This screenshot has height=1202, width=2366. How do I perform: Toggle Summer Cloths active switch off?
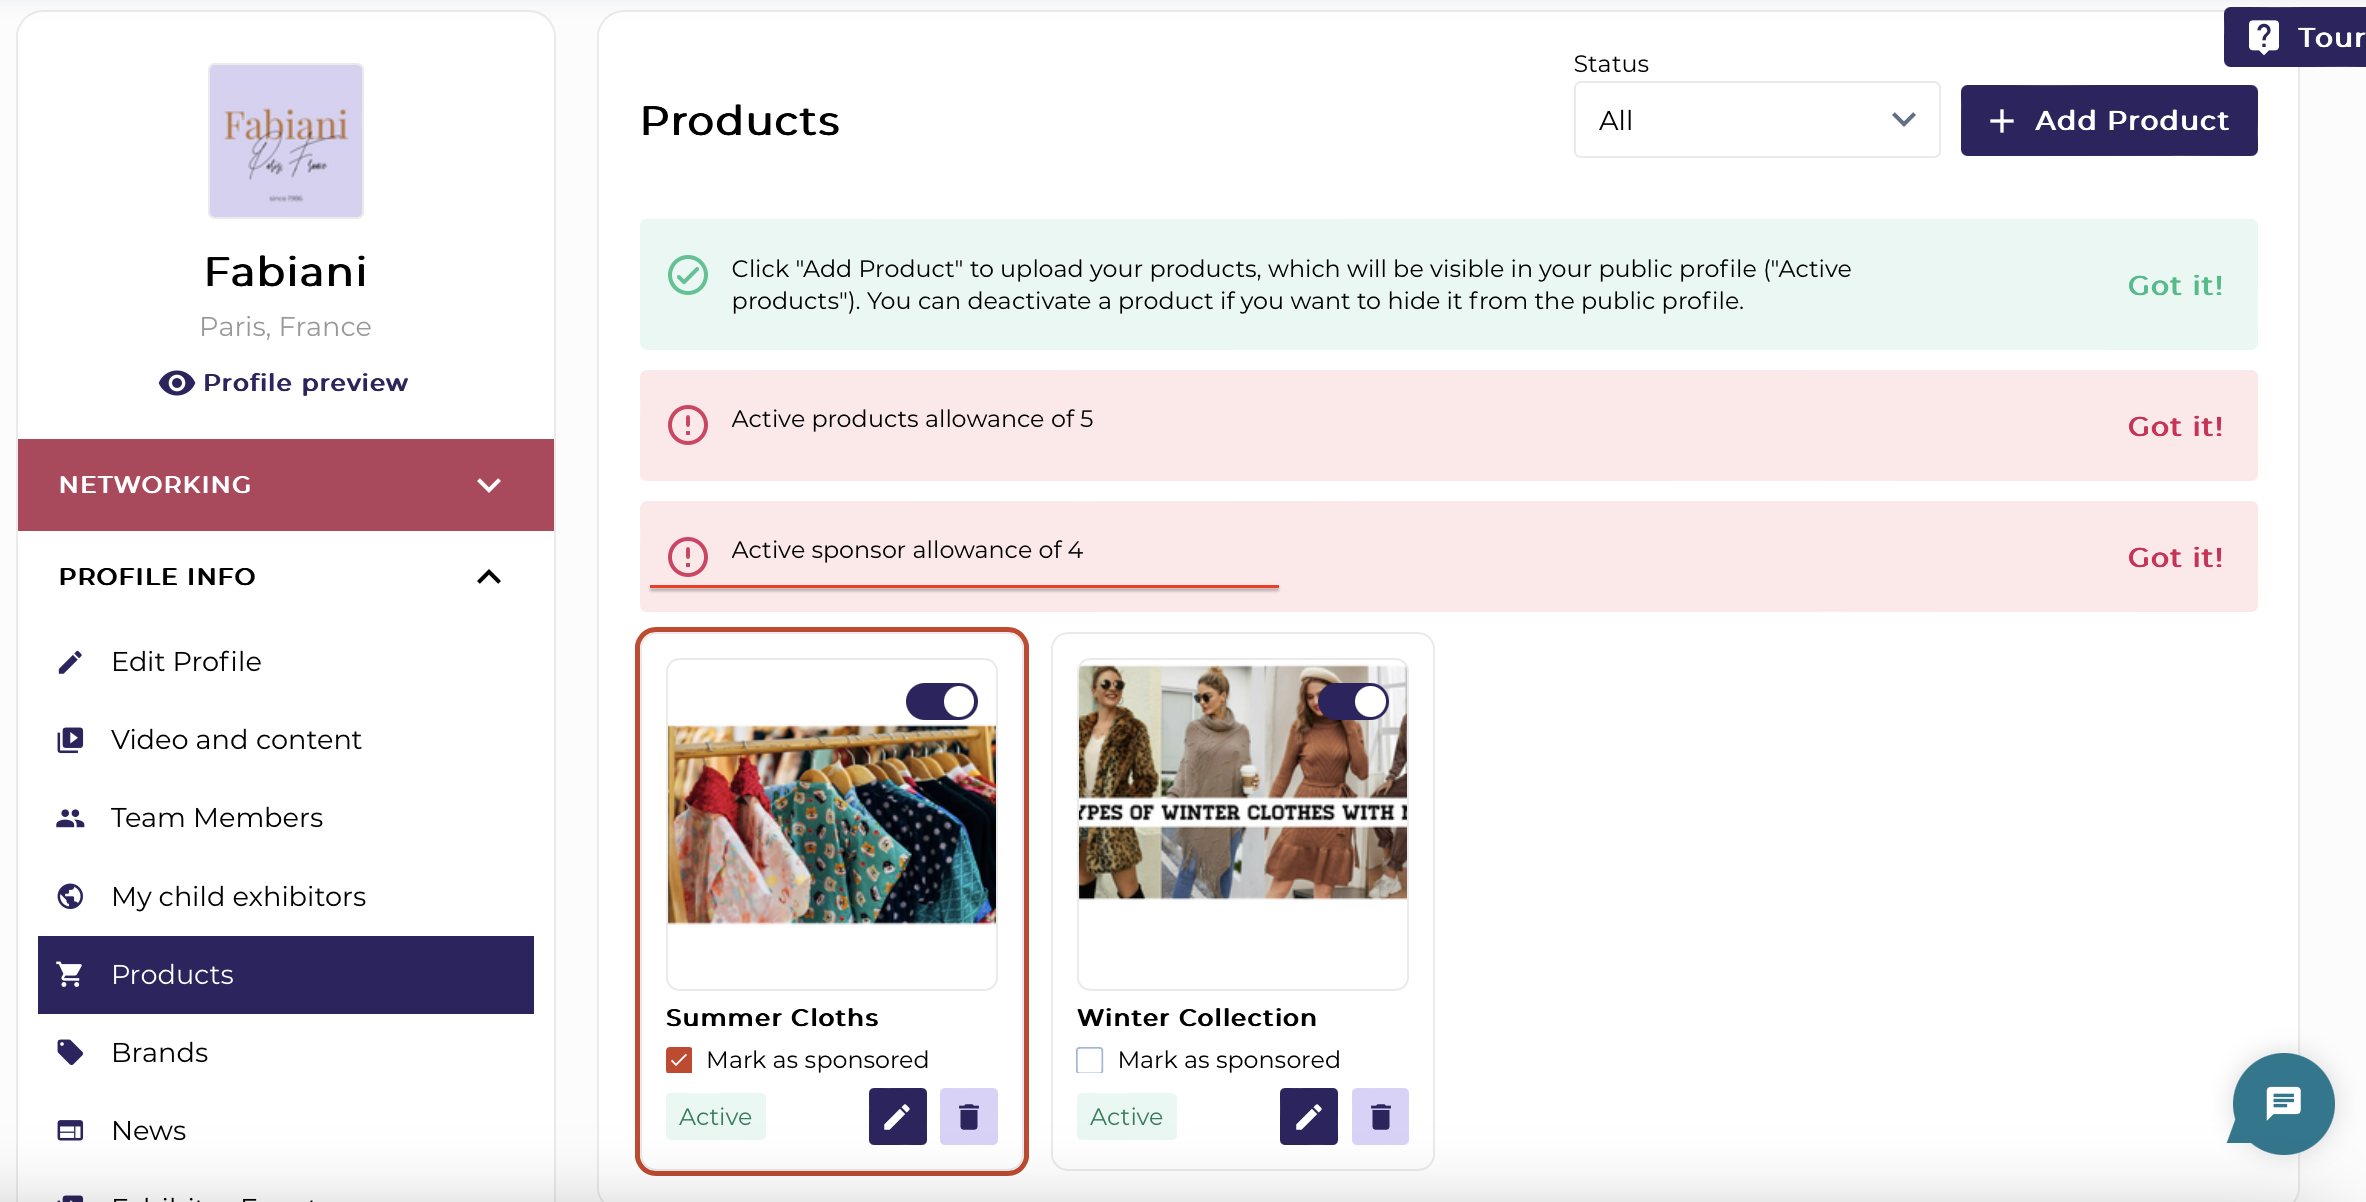coord(942,701)
